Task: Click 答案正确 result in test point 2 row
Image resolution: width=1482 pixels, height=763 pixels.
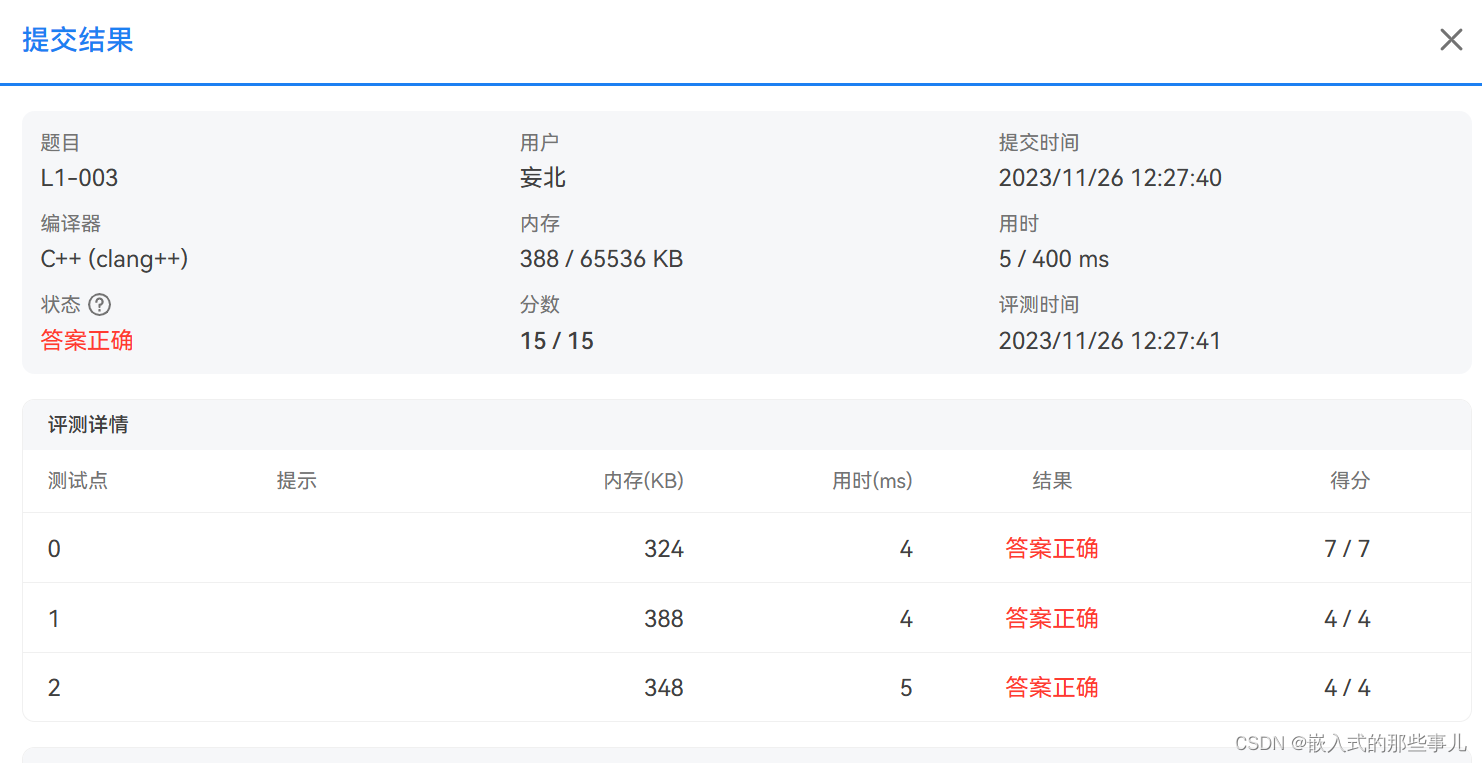Action: point(1052,688)
